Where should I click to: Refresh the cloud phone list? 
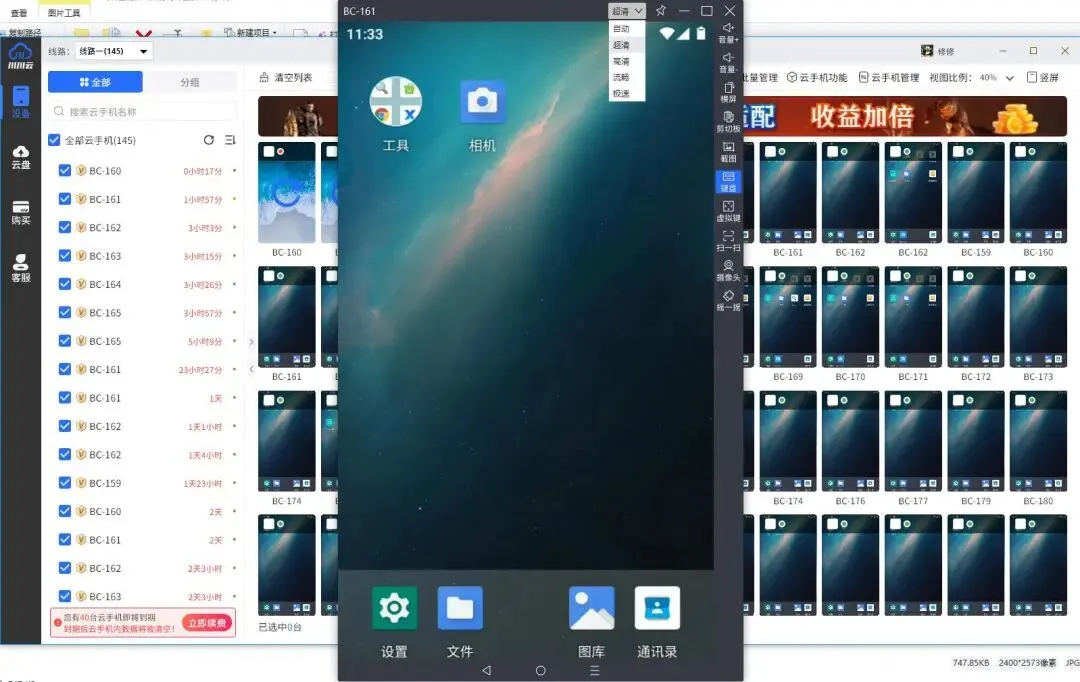click(x=209, y=140)
